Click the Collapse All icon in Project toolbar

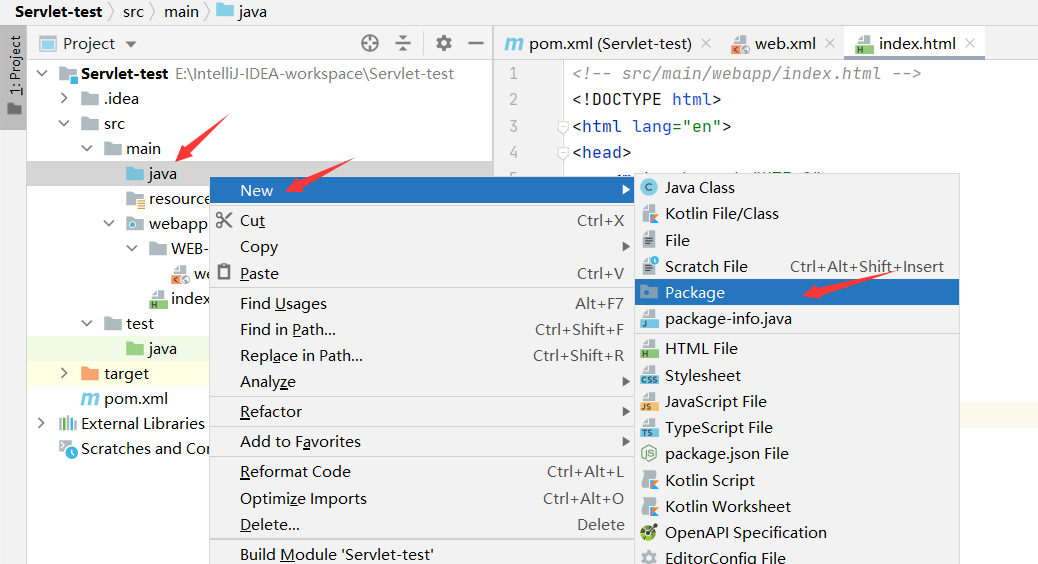[403, 44]
